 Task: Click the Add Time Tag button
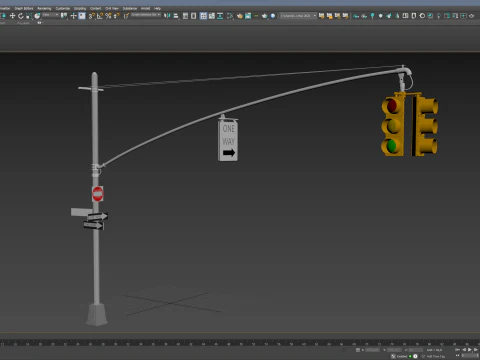tap(435, 356)
